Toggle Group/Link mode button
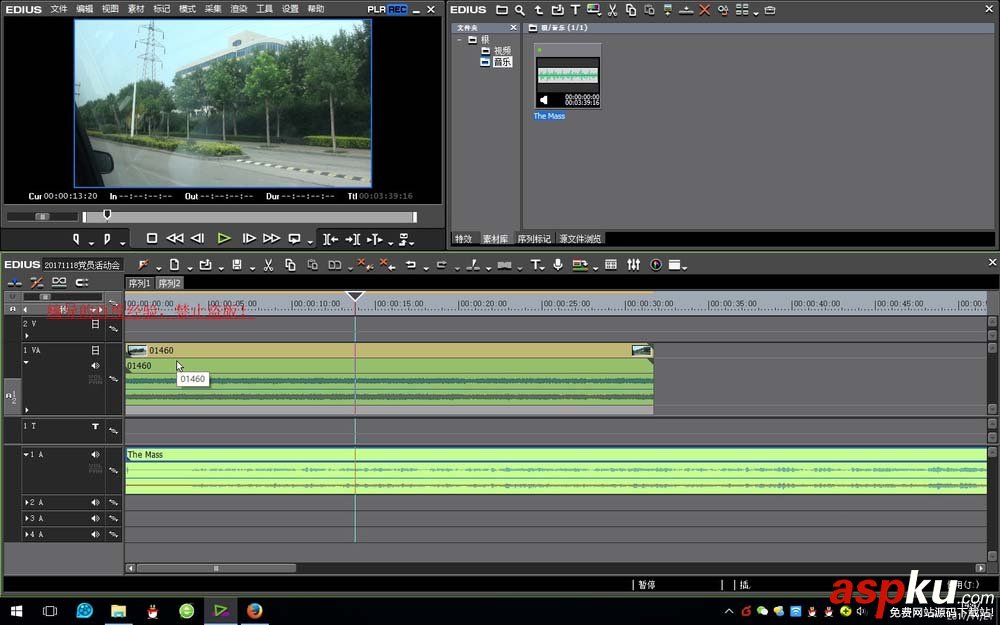 59,283
